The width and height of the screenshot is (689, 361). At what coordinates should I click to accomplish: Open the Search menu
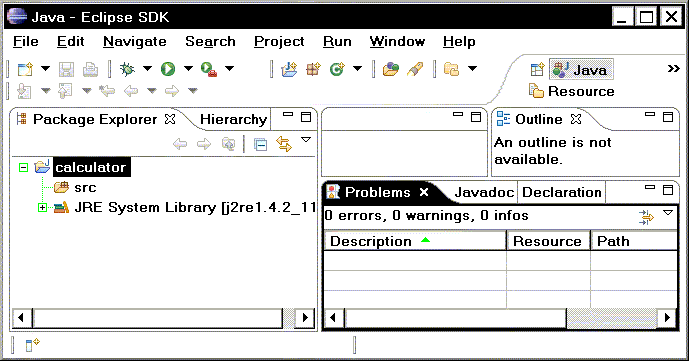point(210,41)
